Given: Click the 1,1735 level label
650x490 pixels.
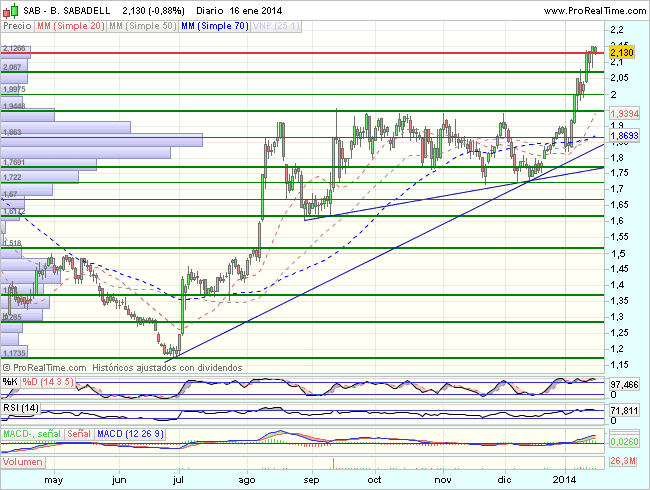Looking at the screenshot, I should click(x=14, y=353).
